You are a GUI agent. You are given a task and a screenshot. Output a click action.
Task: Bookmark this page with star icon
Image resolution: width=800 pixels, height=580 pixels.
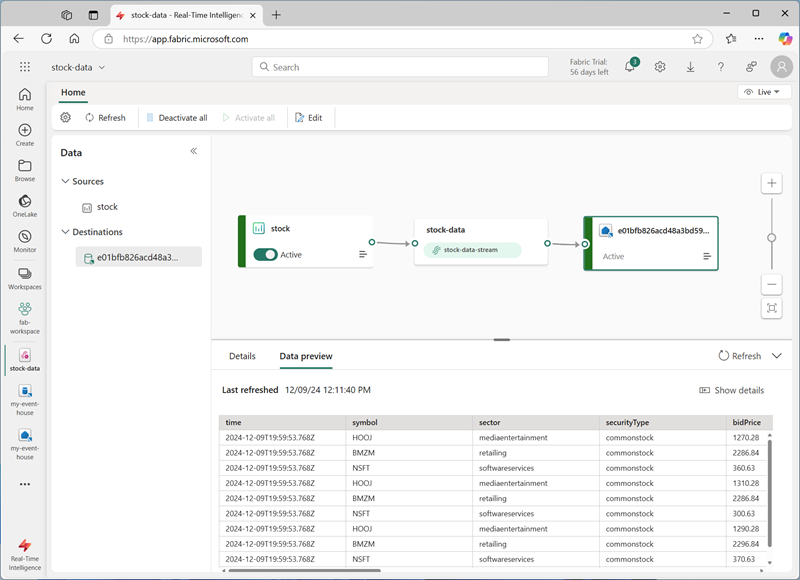(x=697, y=39)
